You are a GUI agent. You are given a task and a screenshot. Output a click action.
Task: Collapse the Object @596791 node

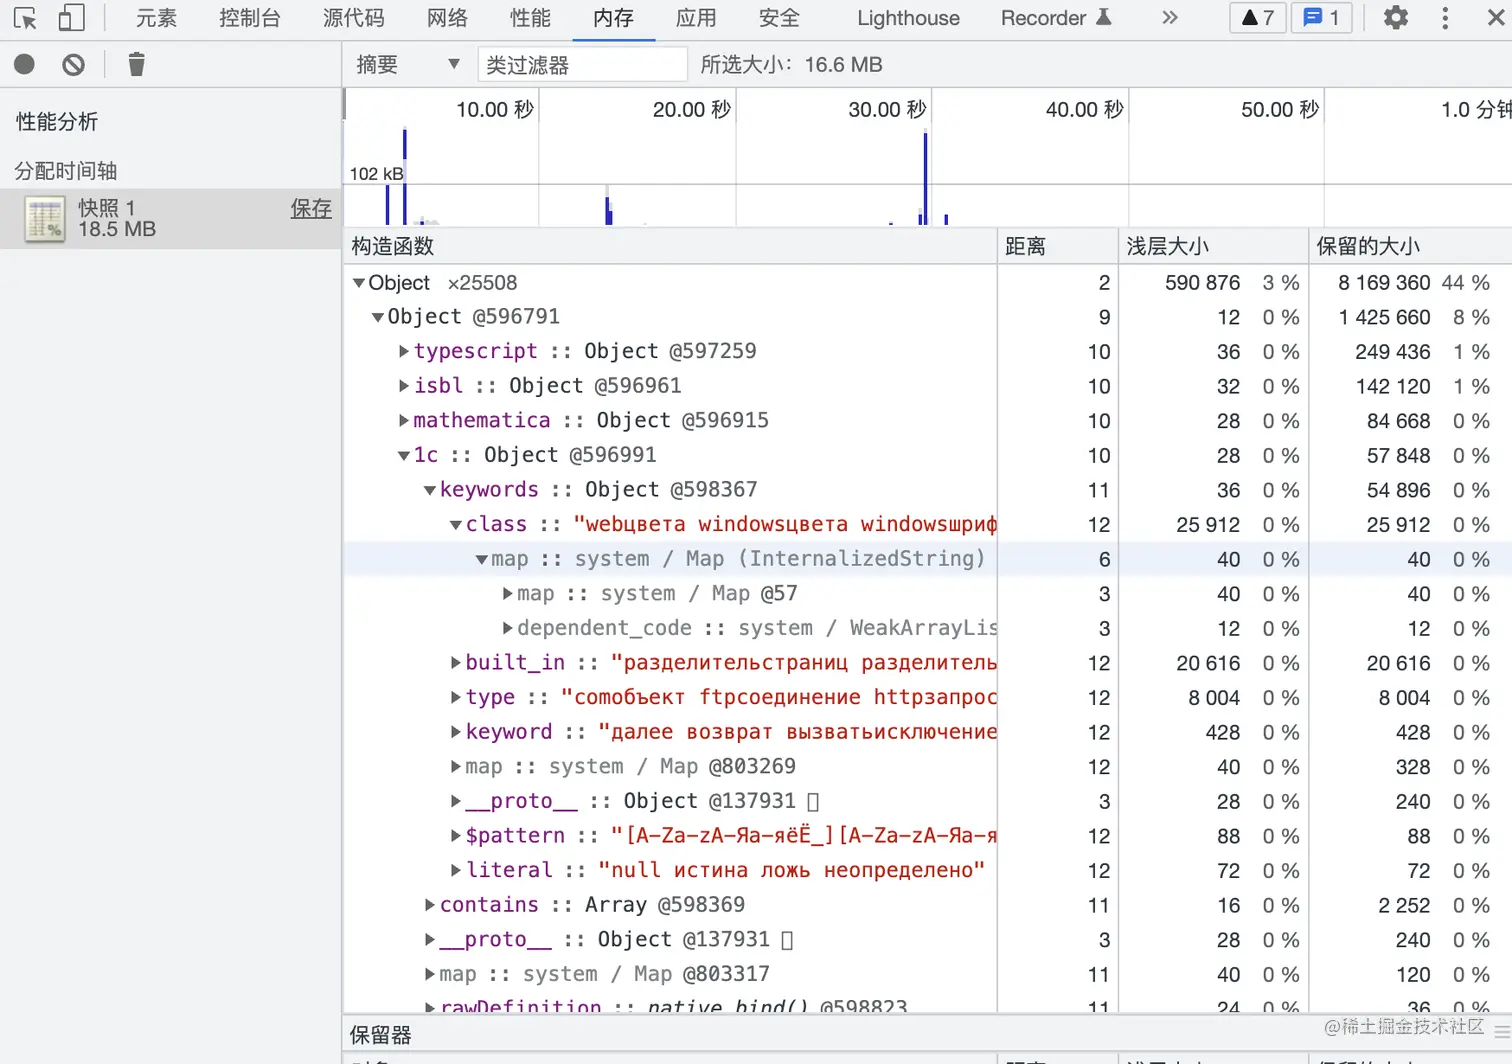point(378,318)
